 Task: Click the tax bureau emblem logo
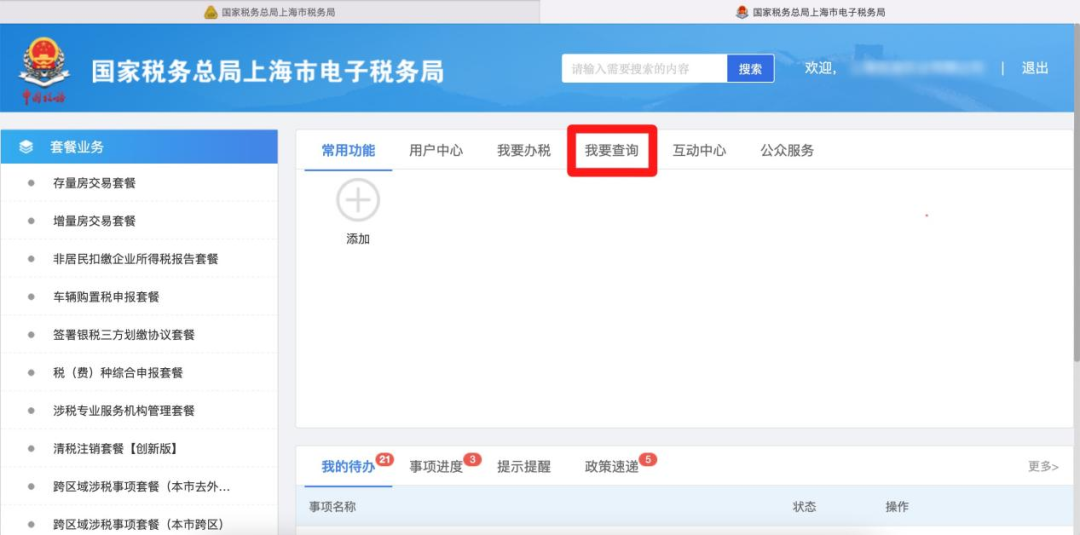coord(44,68)
